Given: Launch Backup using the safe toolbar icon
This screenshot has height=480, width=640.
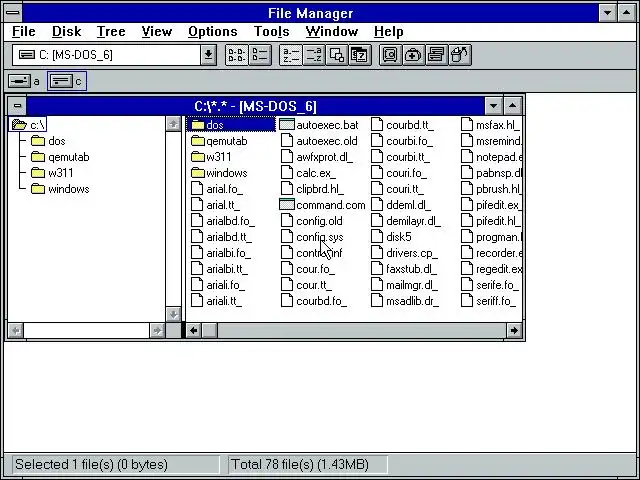Looking at the screenshot, I should click(390, 55).
